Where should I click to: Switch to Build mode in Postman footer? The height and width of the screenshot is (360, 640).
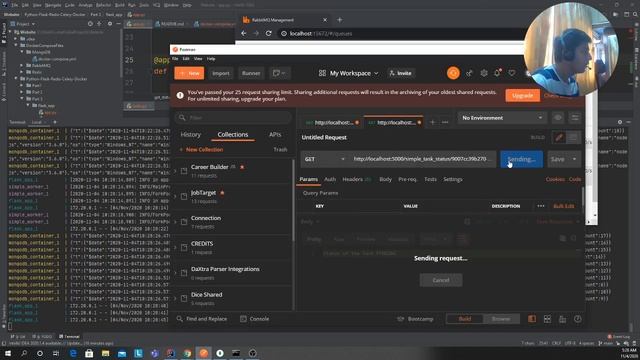pos(465,319)
